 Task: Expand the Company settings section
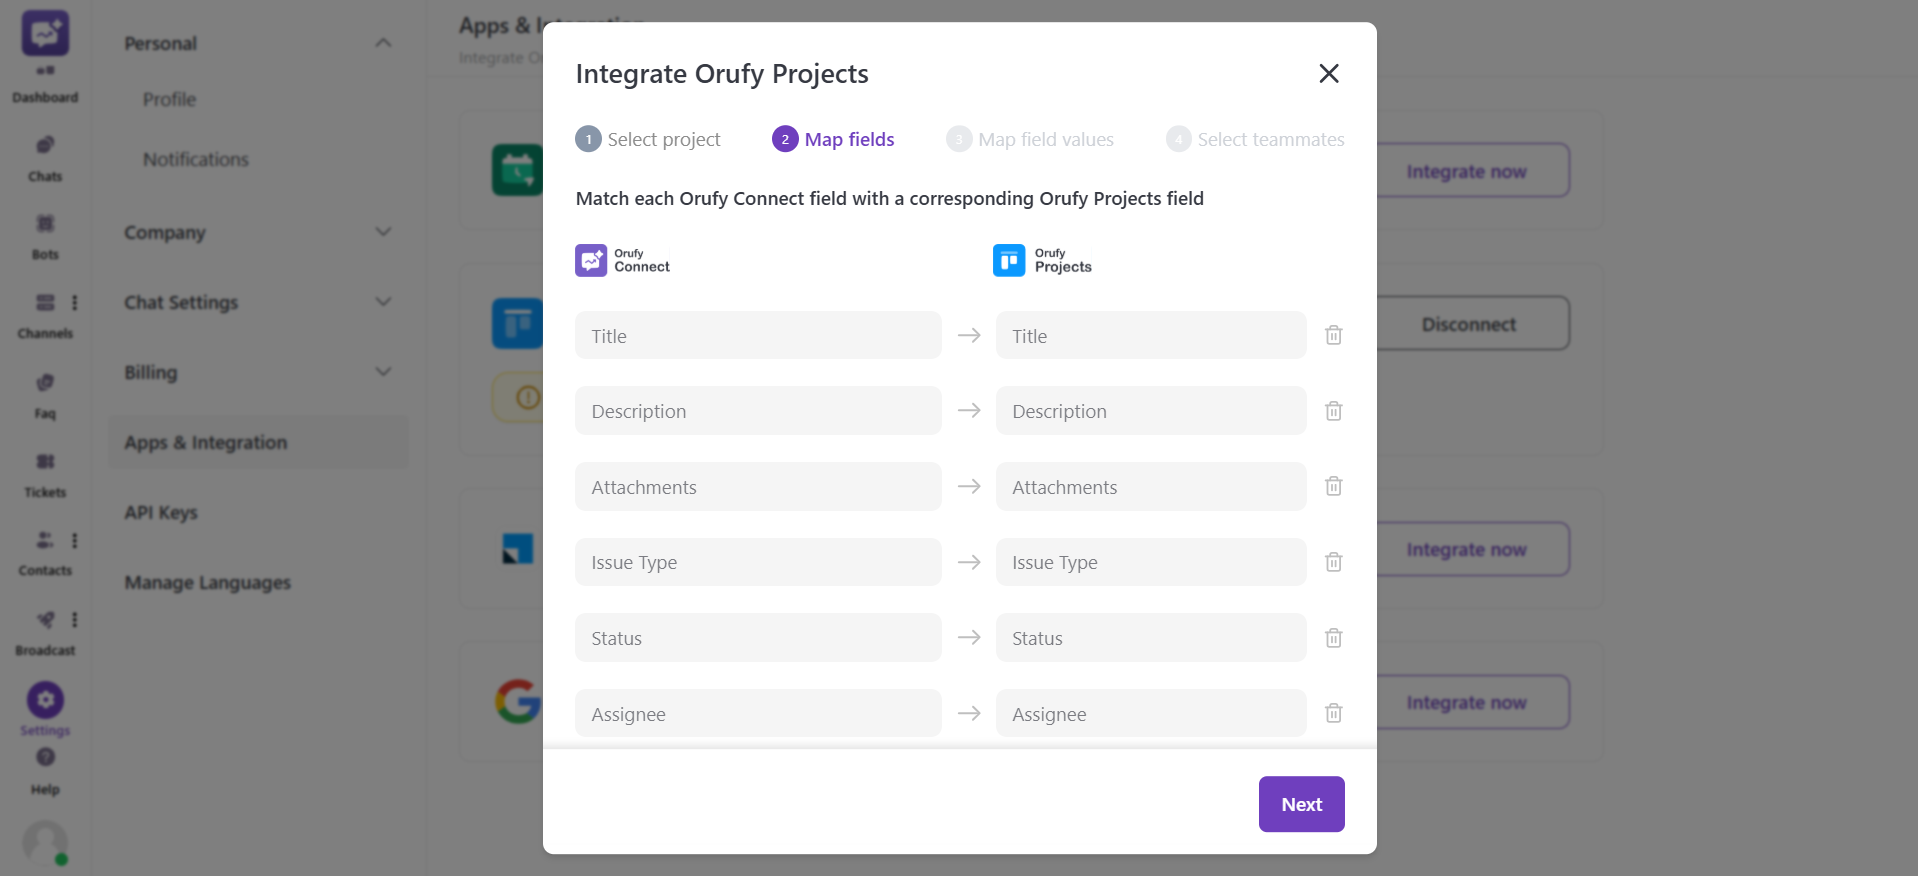[383, 232]
